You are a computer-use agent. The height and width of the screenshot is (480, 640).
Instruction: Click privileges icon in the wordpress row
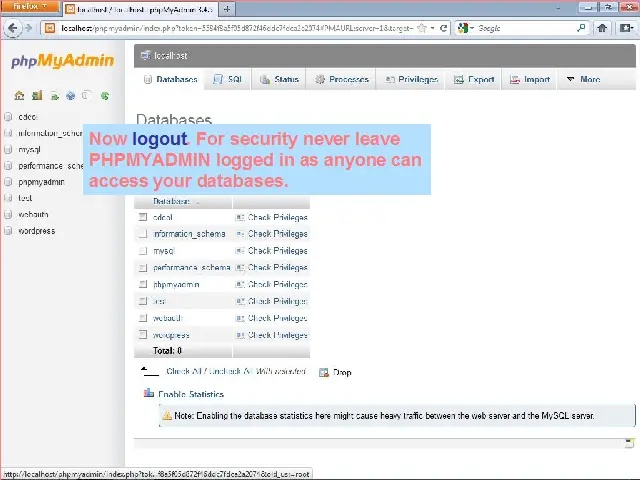tap(240, 335)
